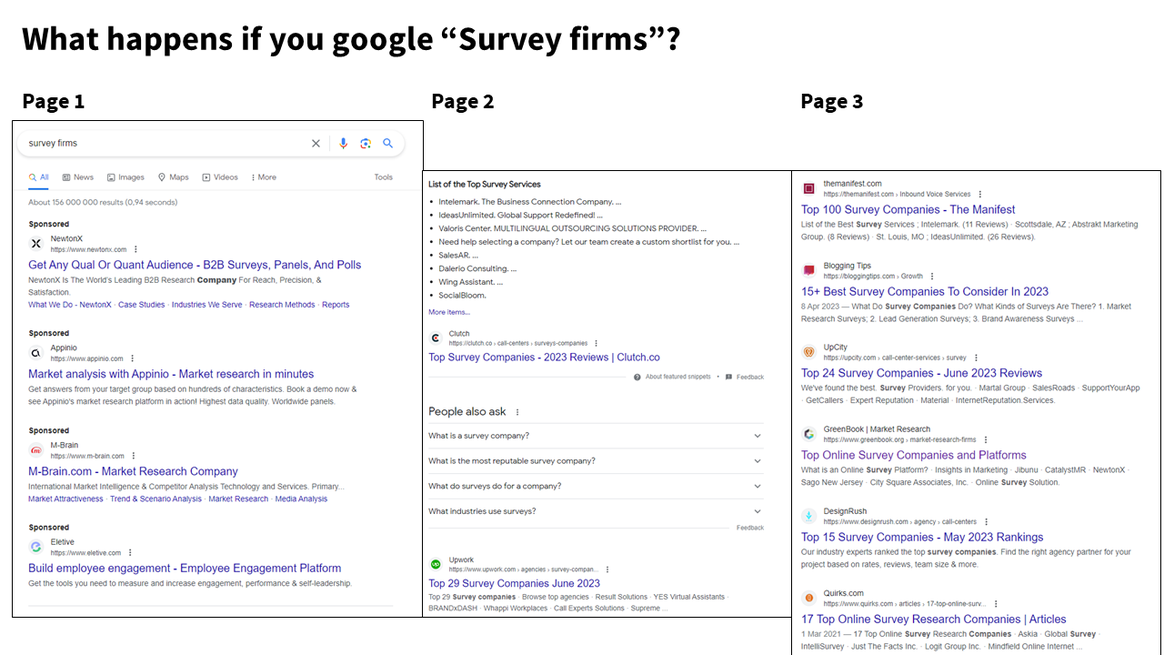
Task: Click "More items..." under the survey services list
Action: [448, 312]
